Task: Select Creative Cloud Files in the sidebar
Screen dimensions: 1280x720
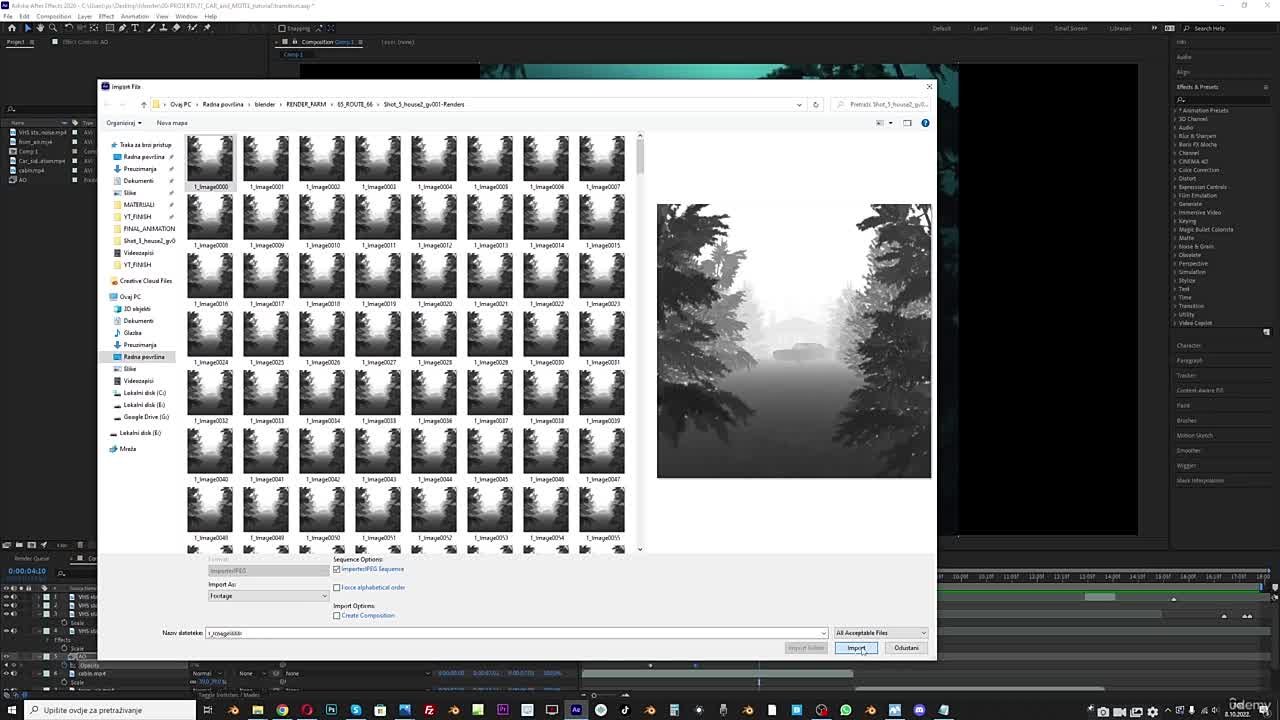Action: [146, 281]
